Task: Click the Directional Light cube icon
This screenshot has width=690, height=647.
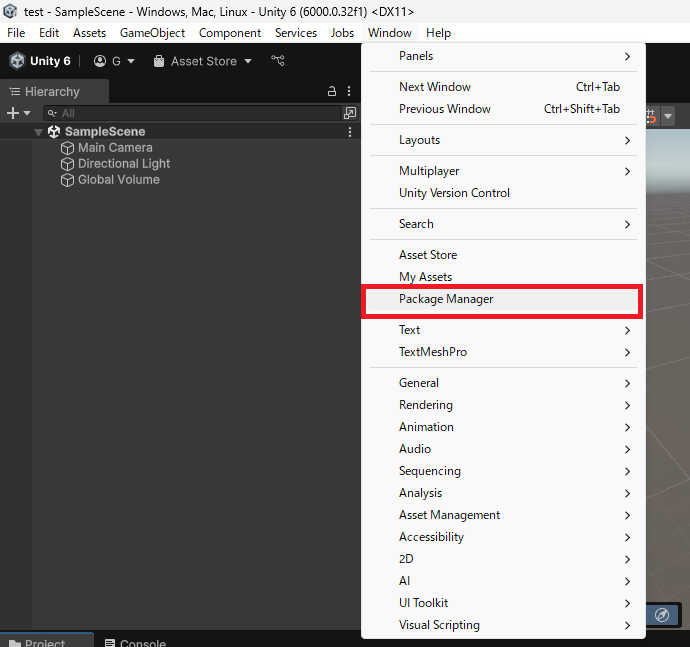Action: tap(67, 164)
